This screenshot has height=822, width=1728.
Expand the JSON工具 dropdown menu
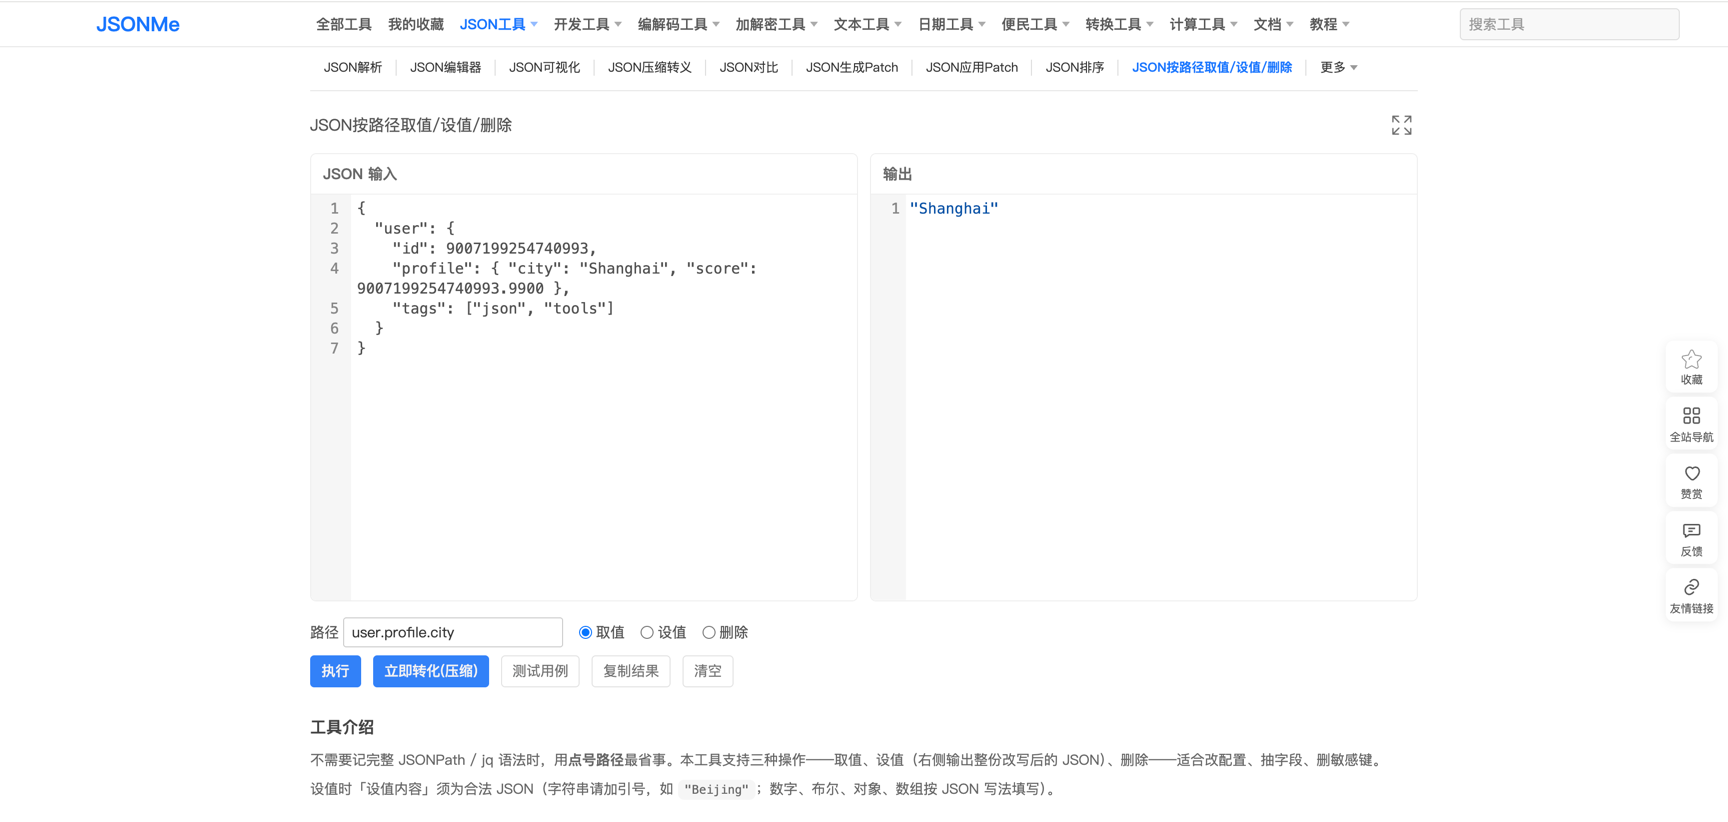coord(498,24)
